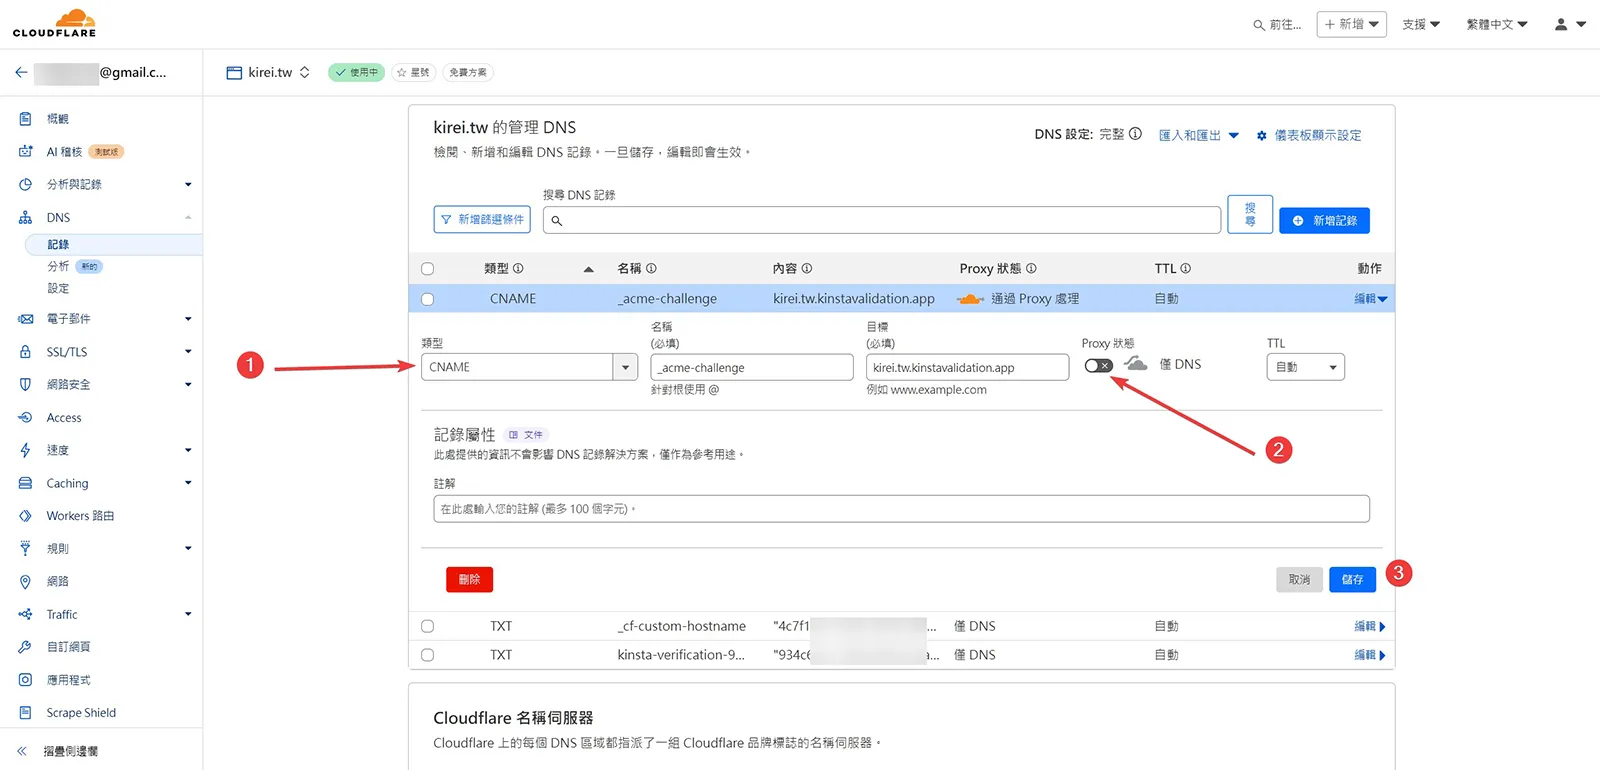Image resolution: width=1600 pixels, height=770 pixels.
Task: Click the Access sidebar icon
Action: pyautogui.click(x=25, y=418)
